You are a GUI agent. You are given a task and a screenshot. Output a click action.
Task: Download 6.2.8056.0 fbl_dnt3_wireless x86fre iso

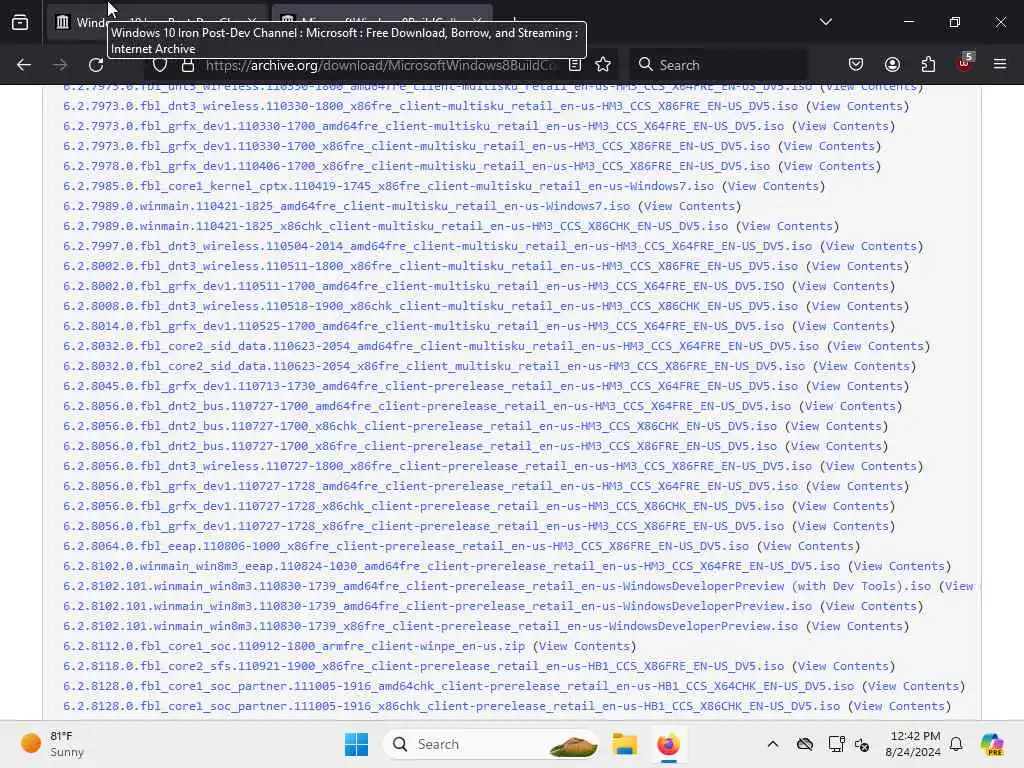(x=438, y=466)
